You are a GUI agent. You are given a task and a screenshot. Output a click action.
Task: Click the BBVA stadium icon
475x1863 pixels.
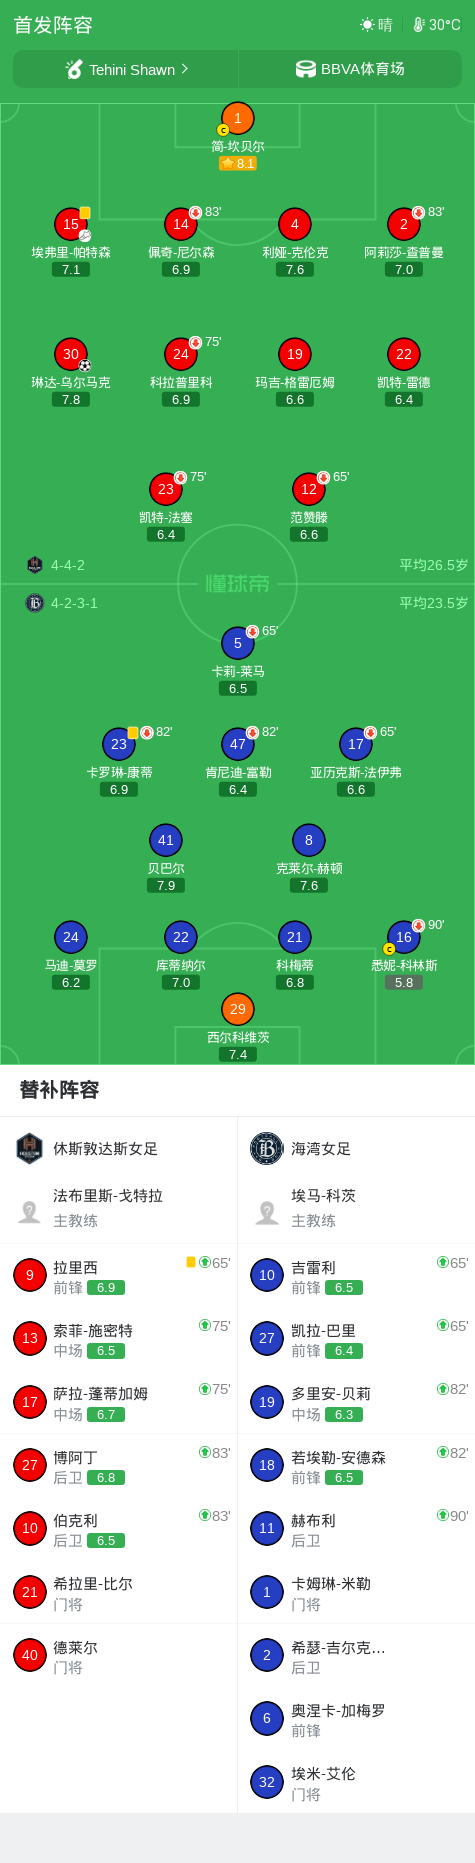(305, 69)
